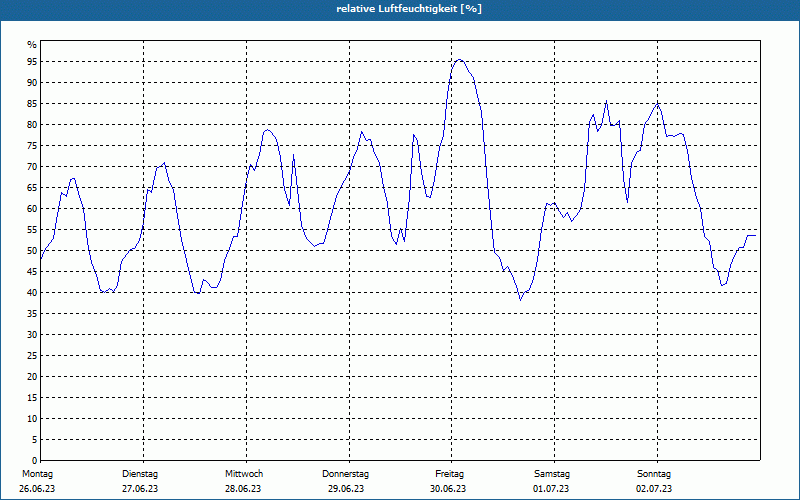Click the 30 y-axis value
The width and height of the screenshot is (800, 500).
pos(32,335)
